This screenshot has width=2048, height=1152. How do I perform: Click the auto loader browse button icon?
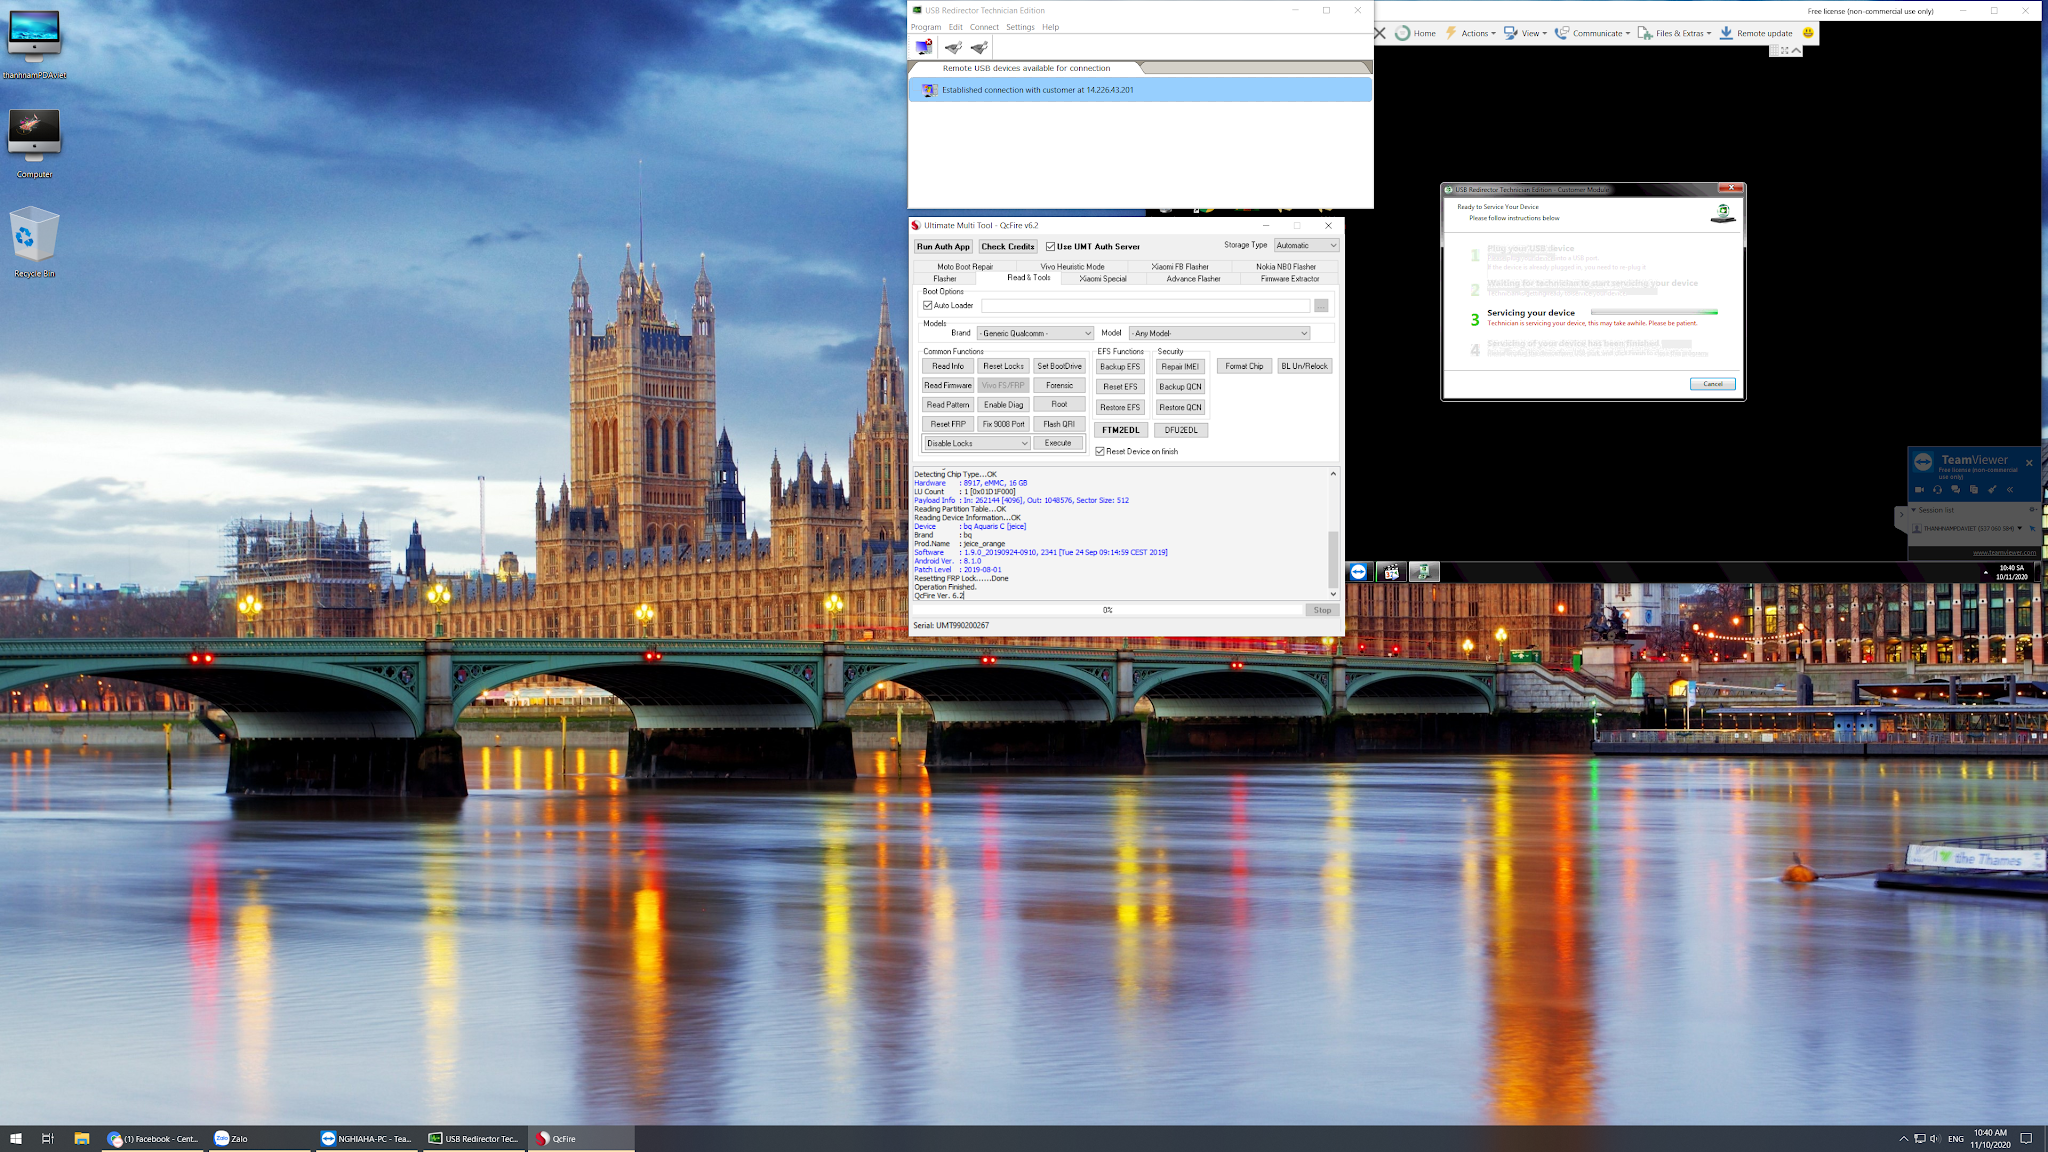(1321, 306)
